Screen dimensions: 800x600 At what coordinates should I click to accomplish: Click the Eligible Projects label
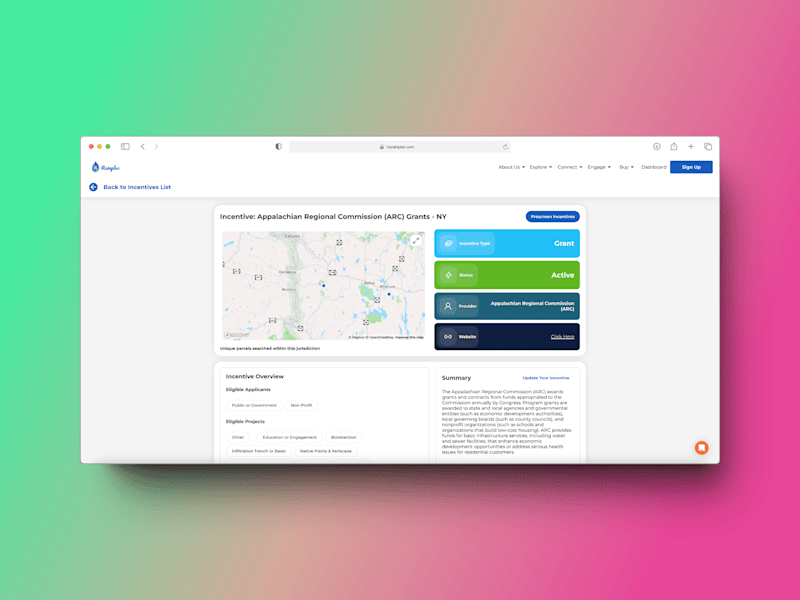[245, 422]
